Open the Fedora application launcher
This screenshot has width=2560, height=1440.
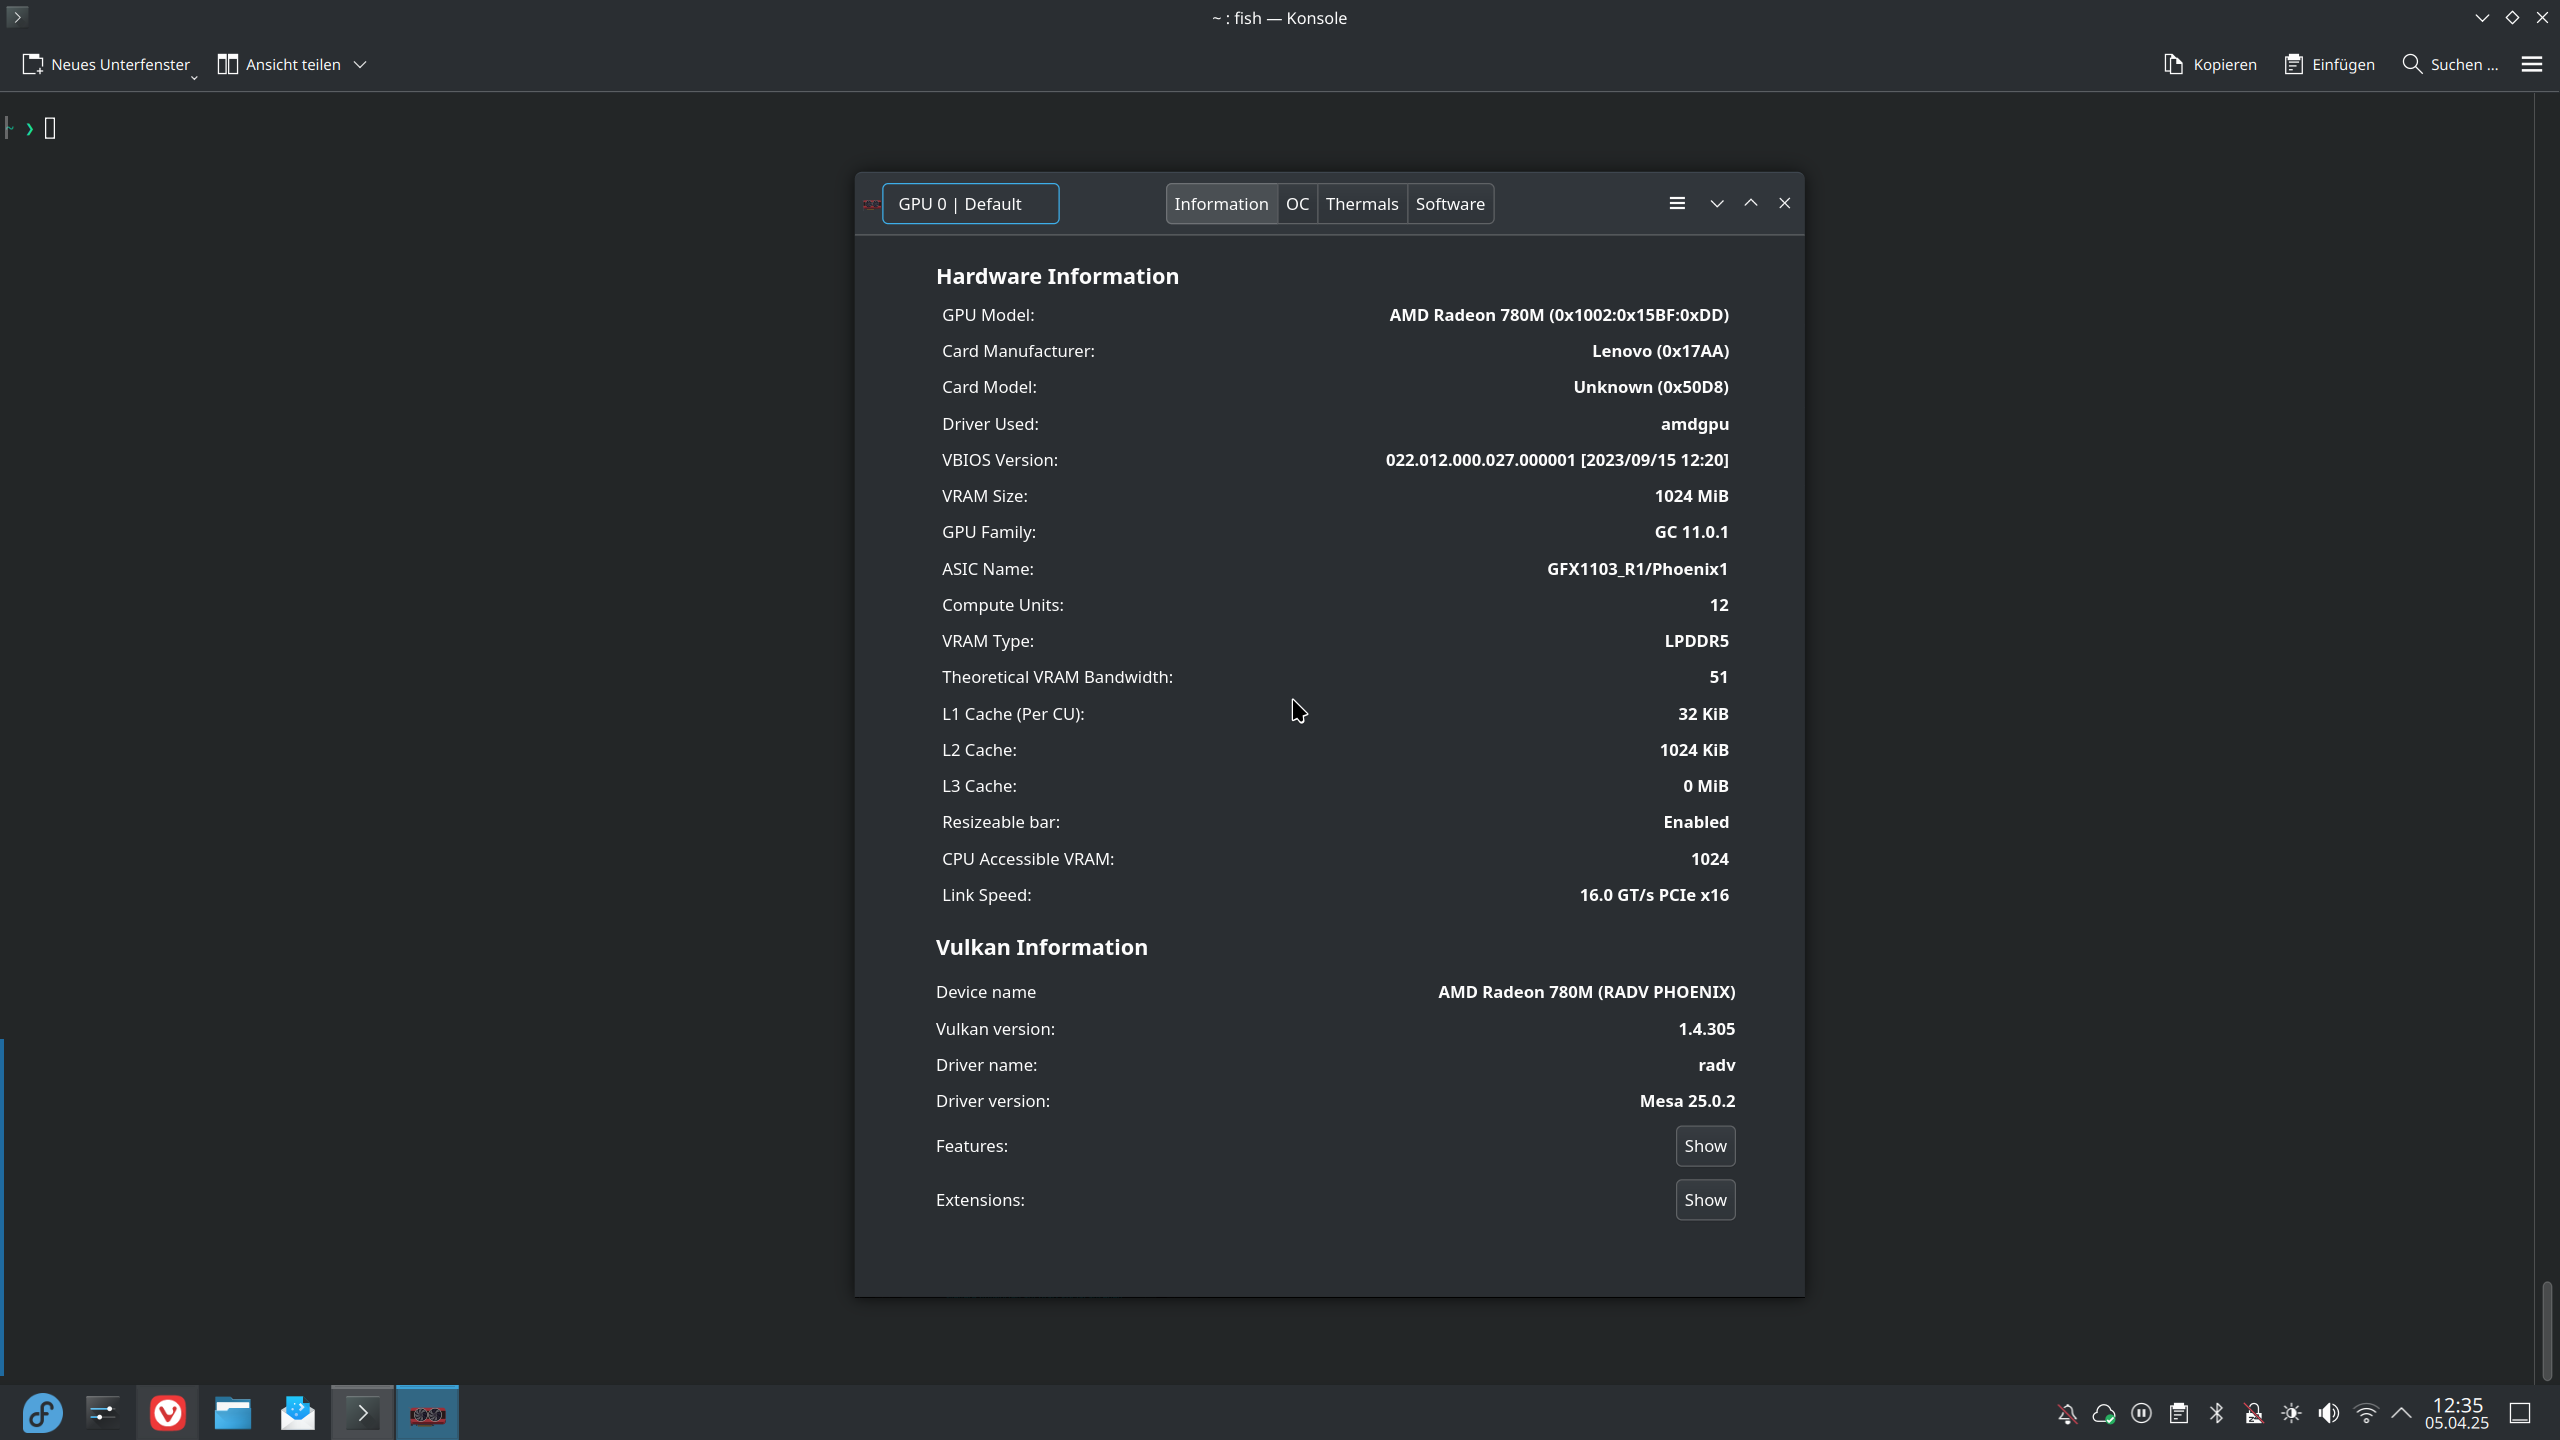pos(42,1412)
